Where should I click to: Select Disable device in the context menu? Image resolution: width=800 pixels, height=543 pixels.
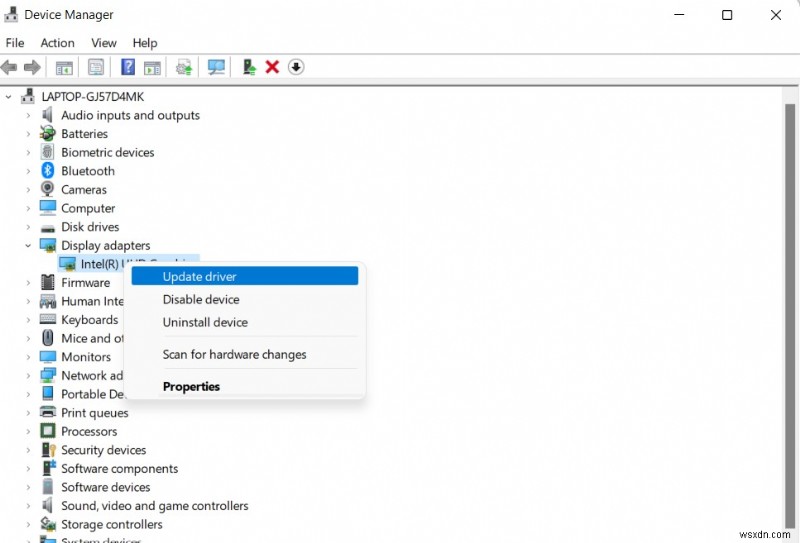201,299
